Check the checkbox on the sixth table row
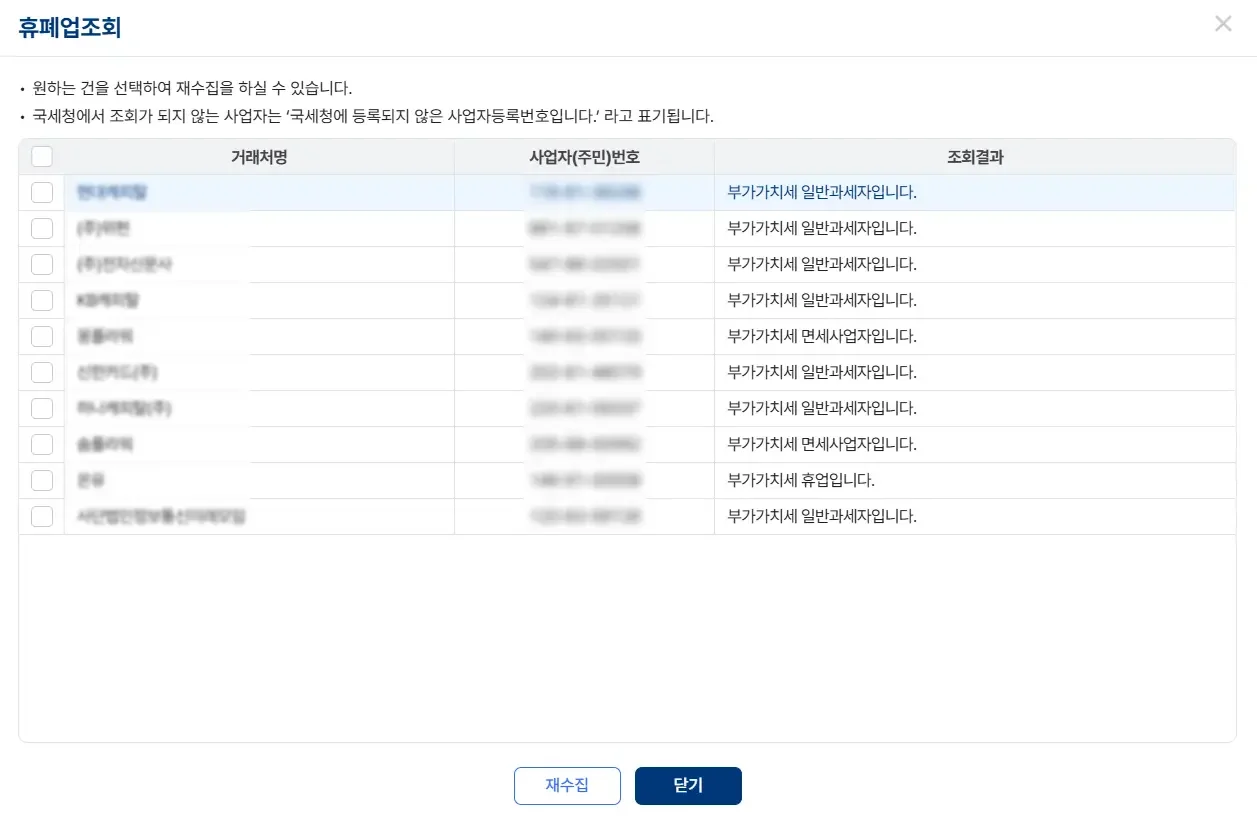Viewport: 1257px width, 819px height. [41, 372]
